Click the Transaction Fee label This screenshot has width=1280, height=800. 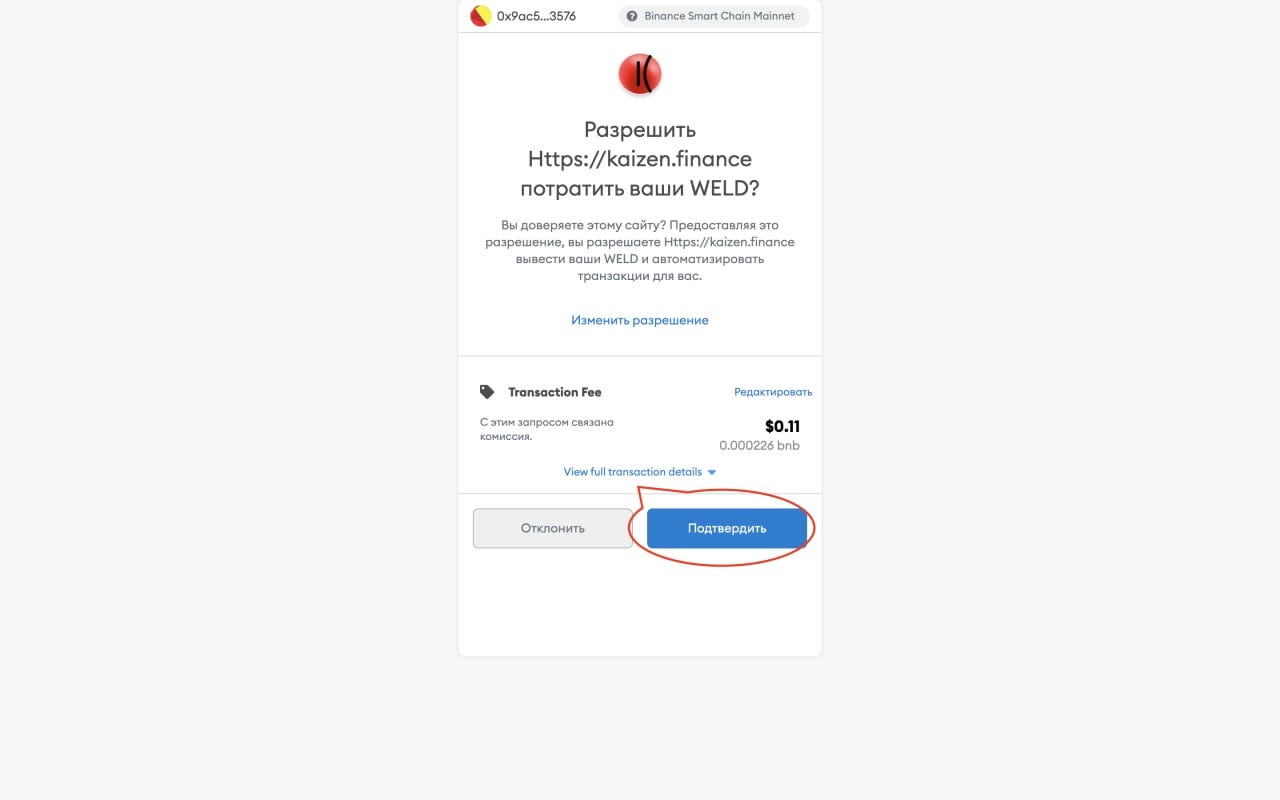click(x=555, y=392)
